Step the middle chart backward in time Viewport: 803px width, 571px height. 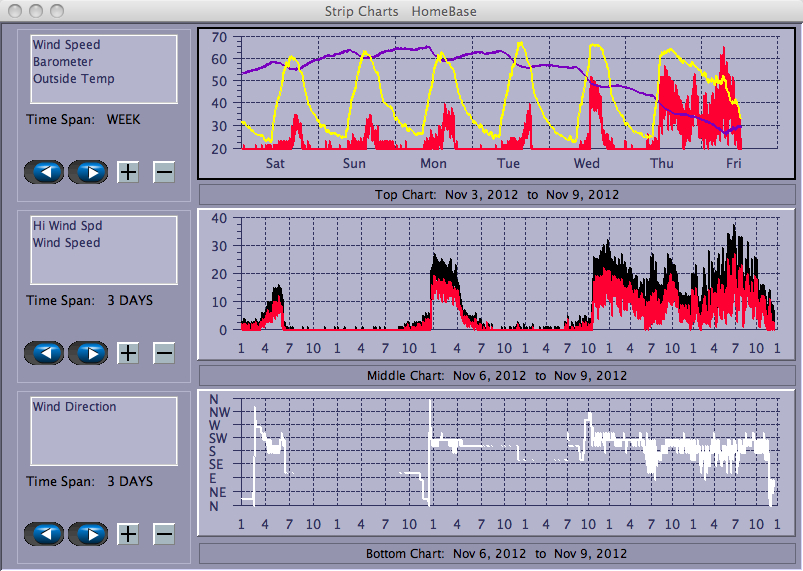pyautogui.click(x=44, y=353)
